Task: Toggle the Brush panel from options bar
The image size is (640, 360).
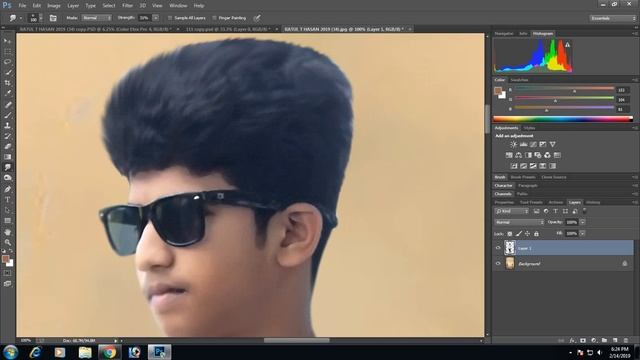Action: [x=53, y=18]
